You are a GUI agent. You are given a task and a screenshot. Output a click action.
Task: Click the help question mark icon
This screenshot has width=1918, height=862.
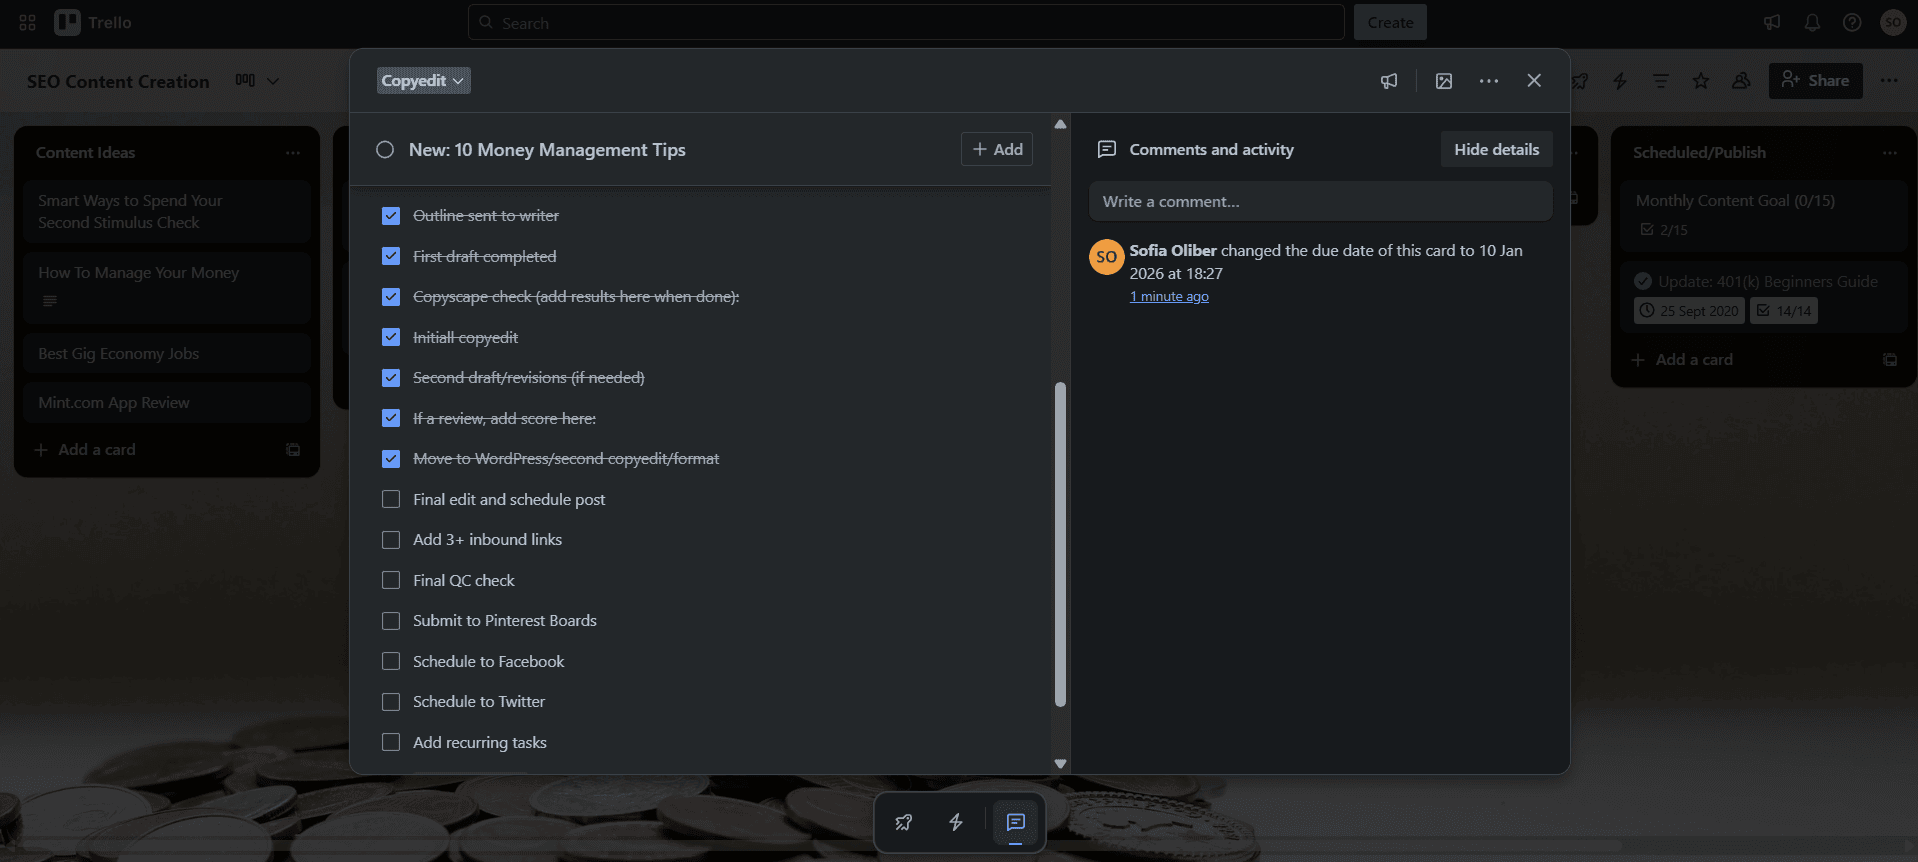1852,22
